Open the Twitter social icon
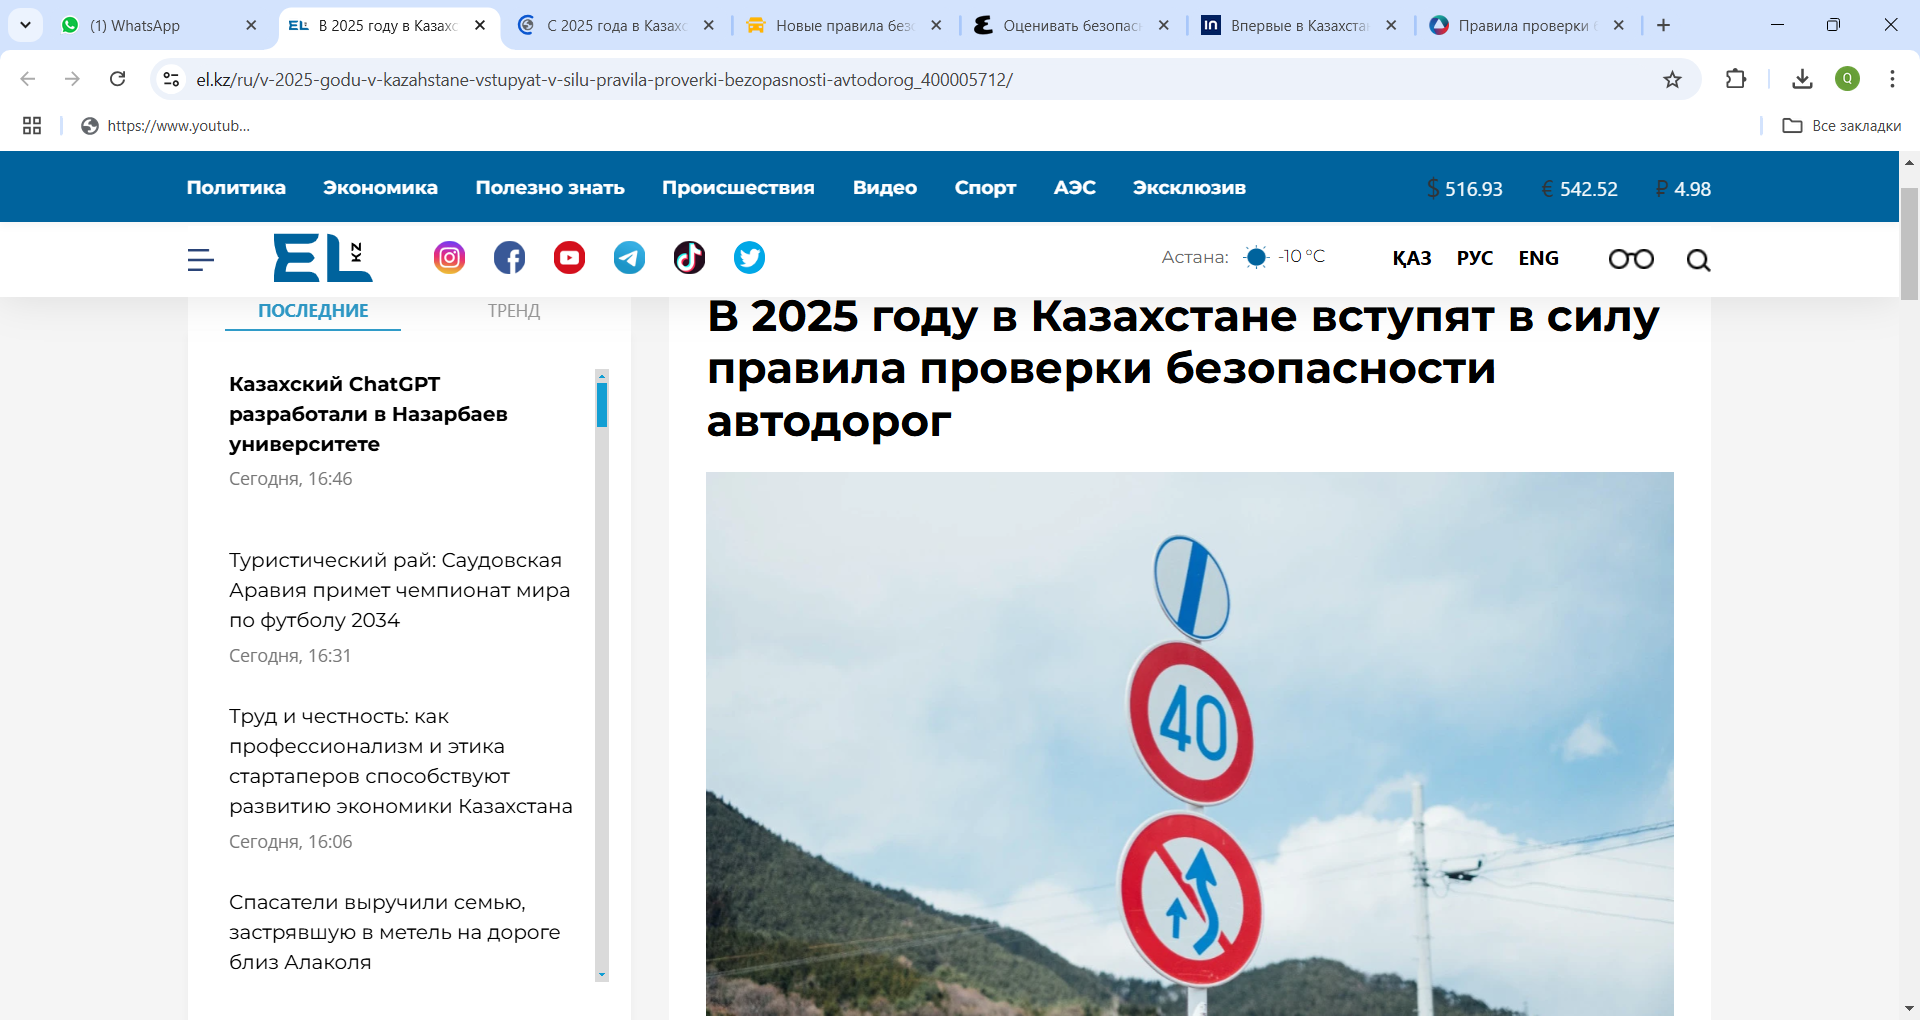 (x=749, y=258)
